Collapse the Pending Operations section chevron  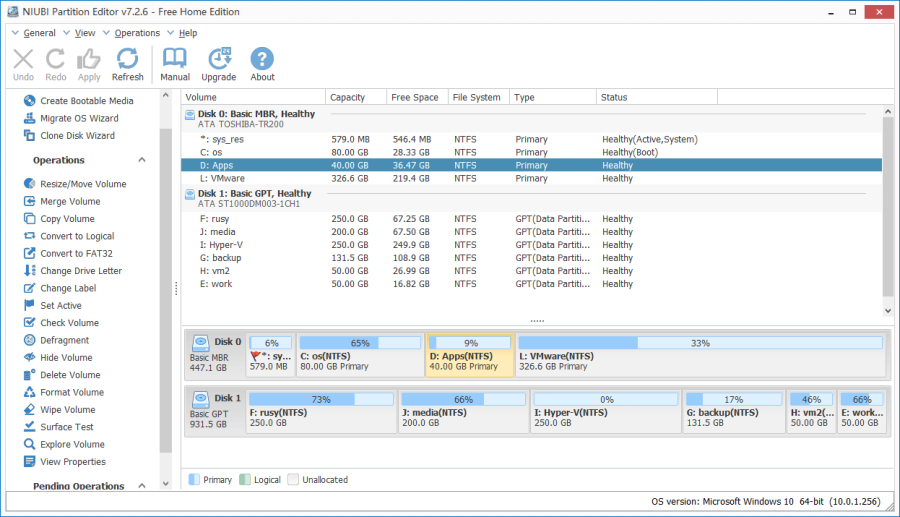click(x=142, y=486)
